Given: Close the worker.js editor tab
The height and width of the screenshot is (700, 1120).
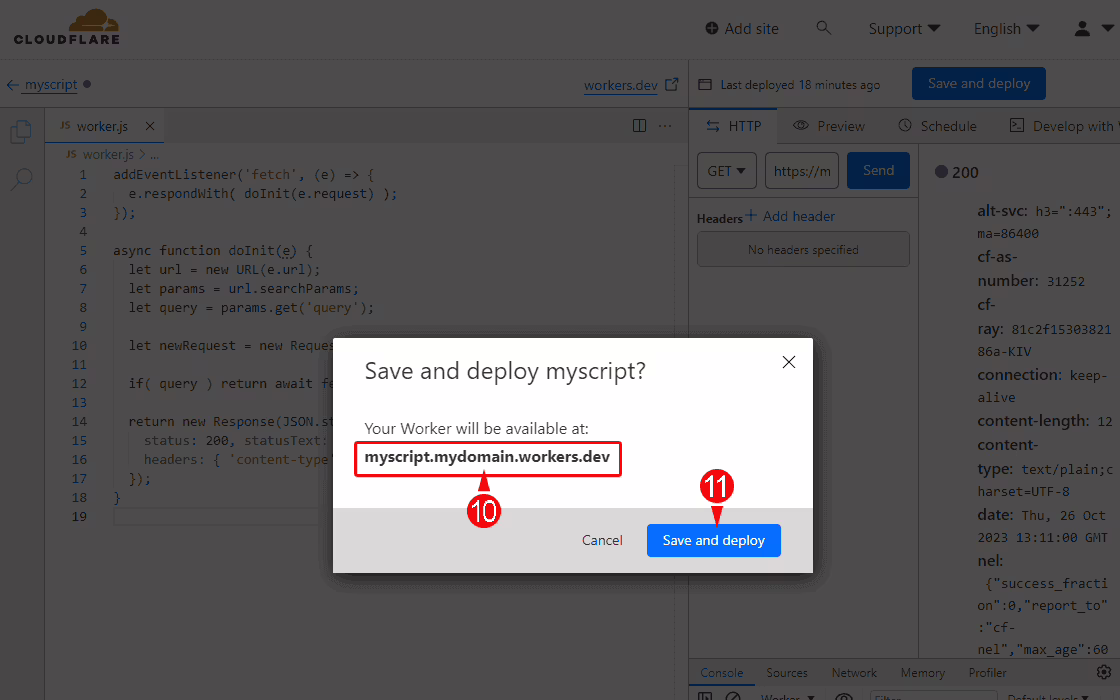Looking at the screenshot, I should coord(150,126).
